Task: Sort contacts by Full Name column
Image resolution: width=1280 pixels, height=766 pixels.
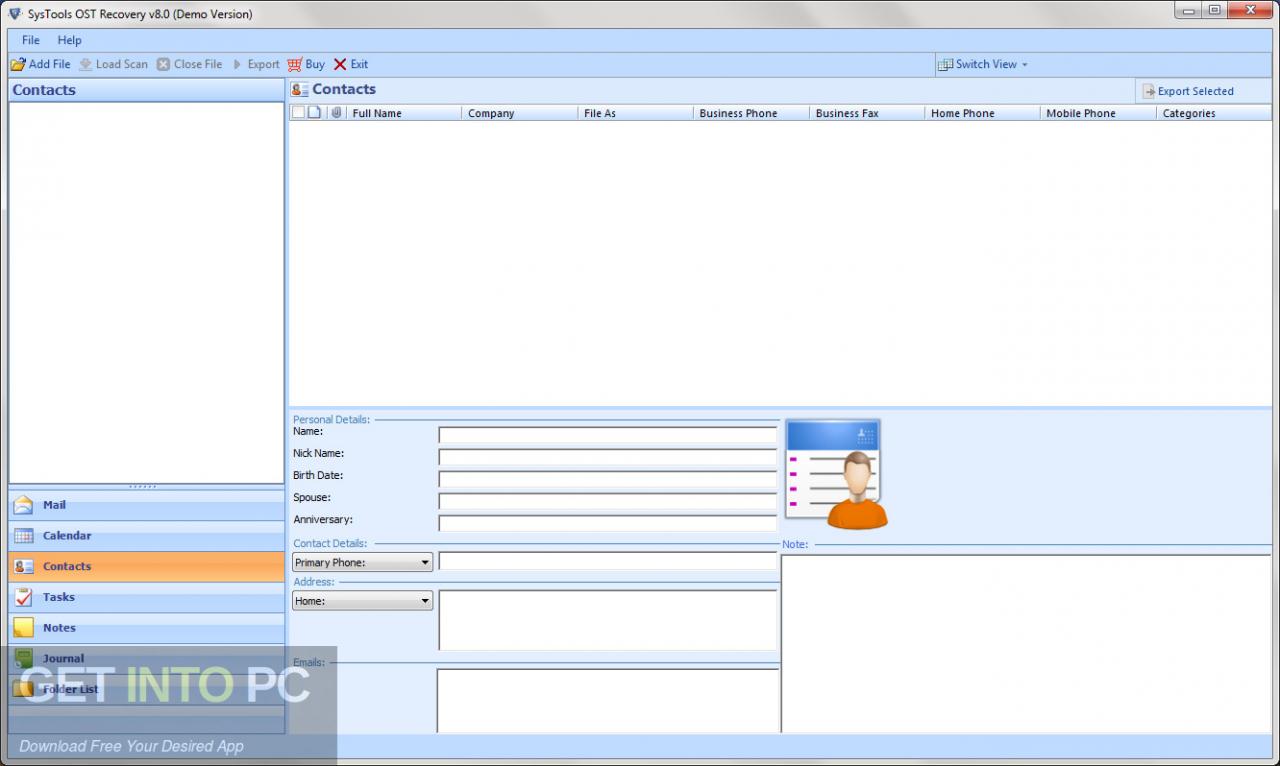Action: coord(404,113)
